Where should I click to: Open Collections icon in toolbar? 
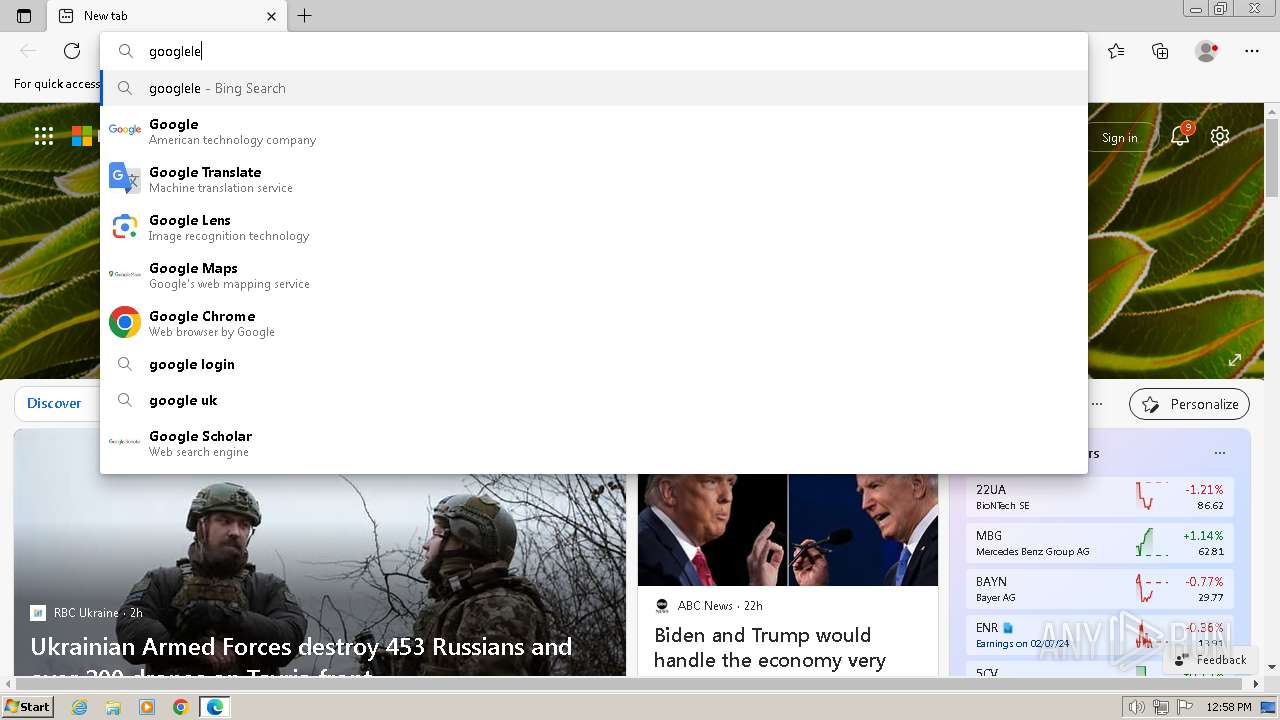(x=1160, y=51)
